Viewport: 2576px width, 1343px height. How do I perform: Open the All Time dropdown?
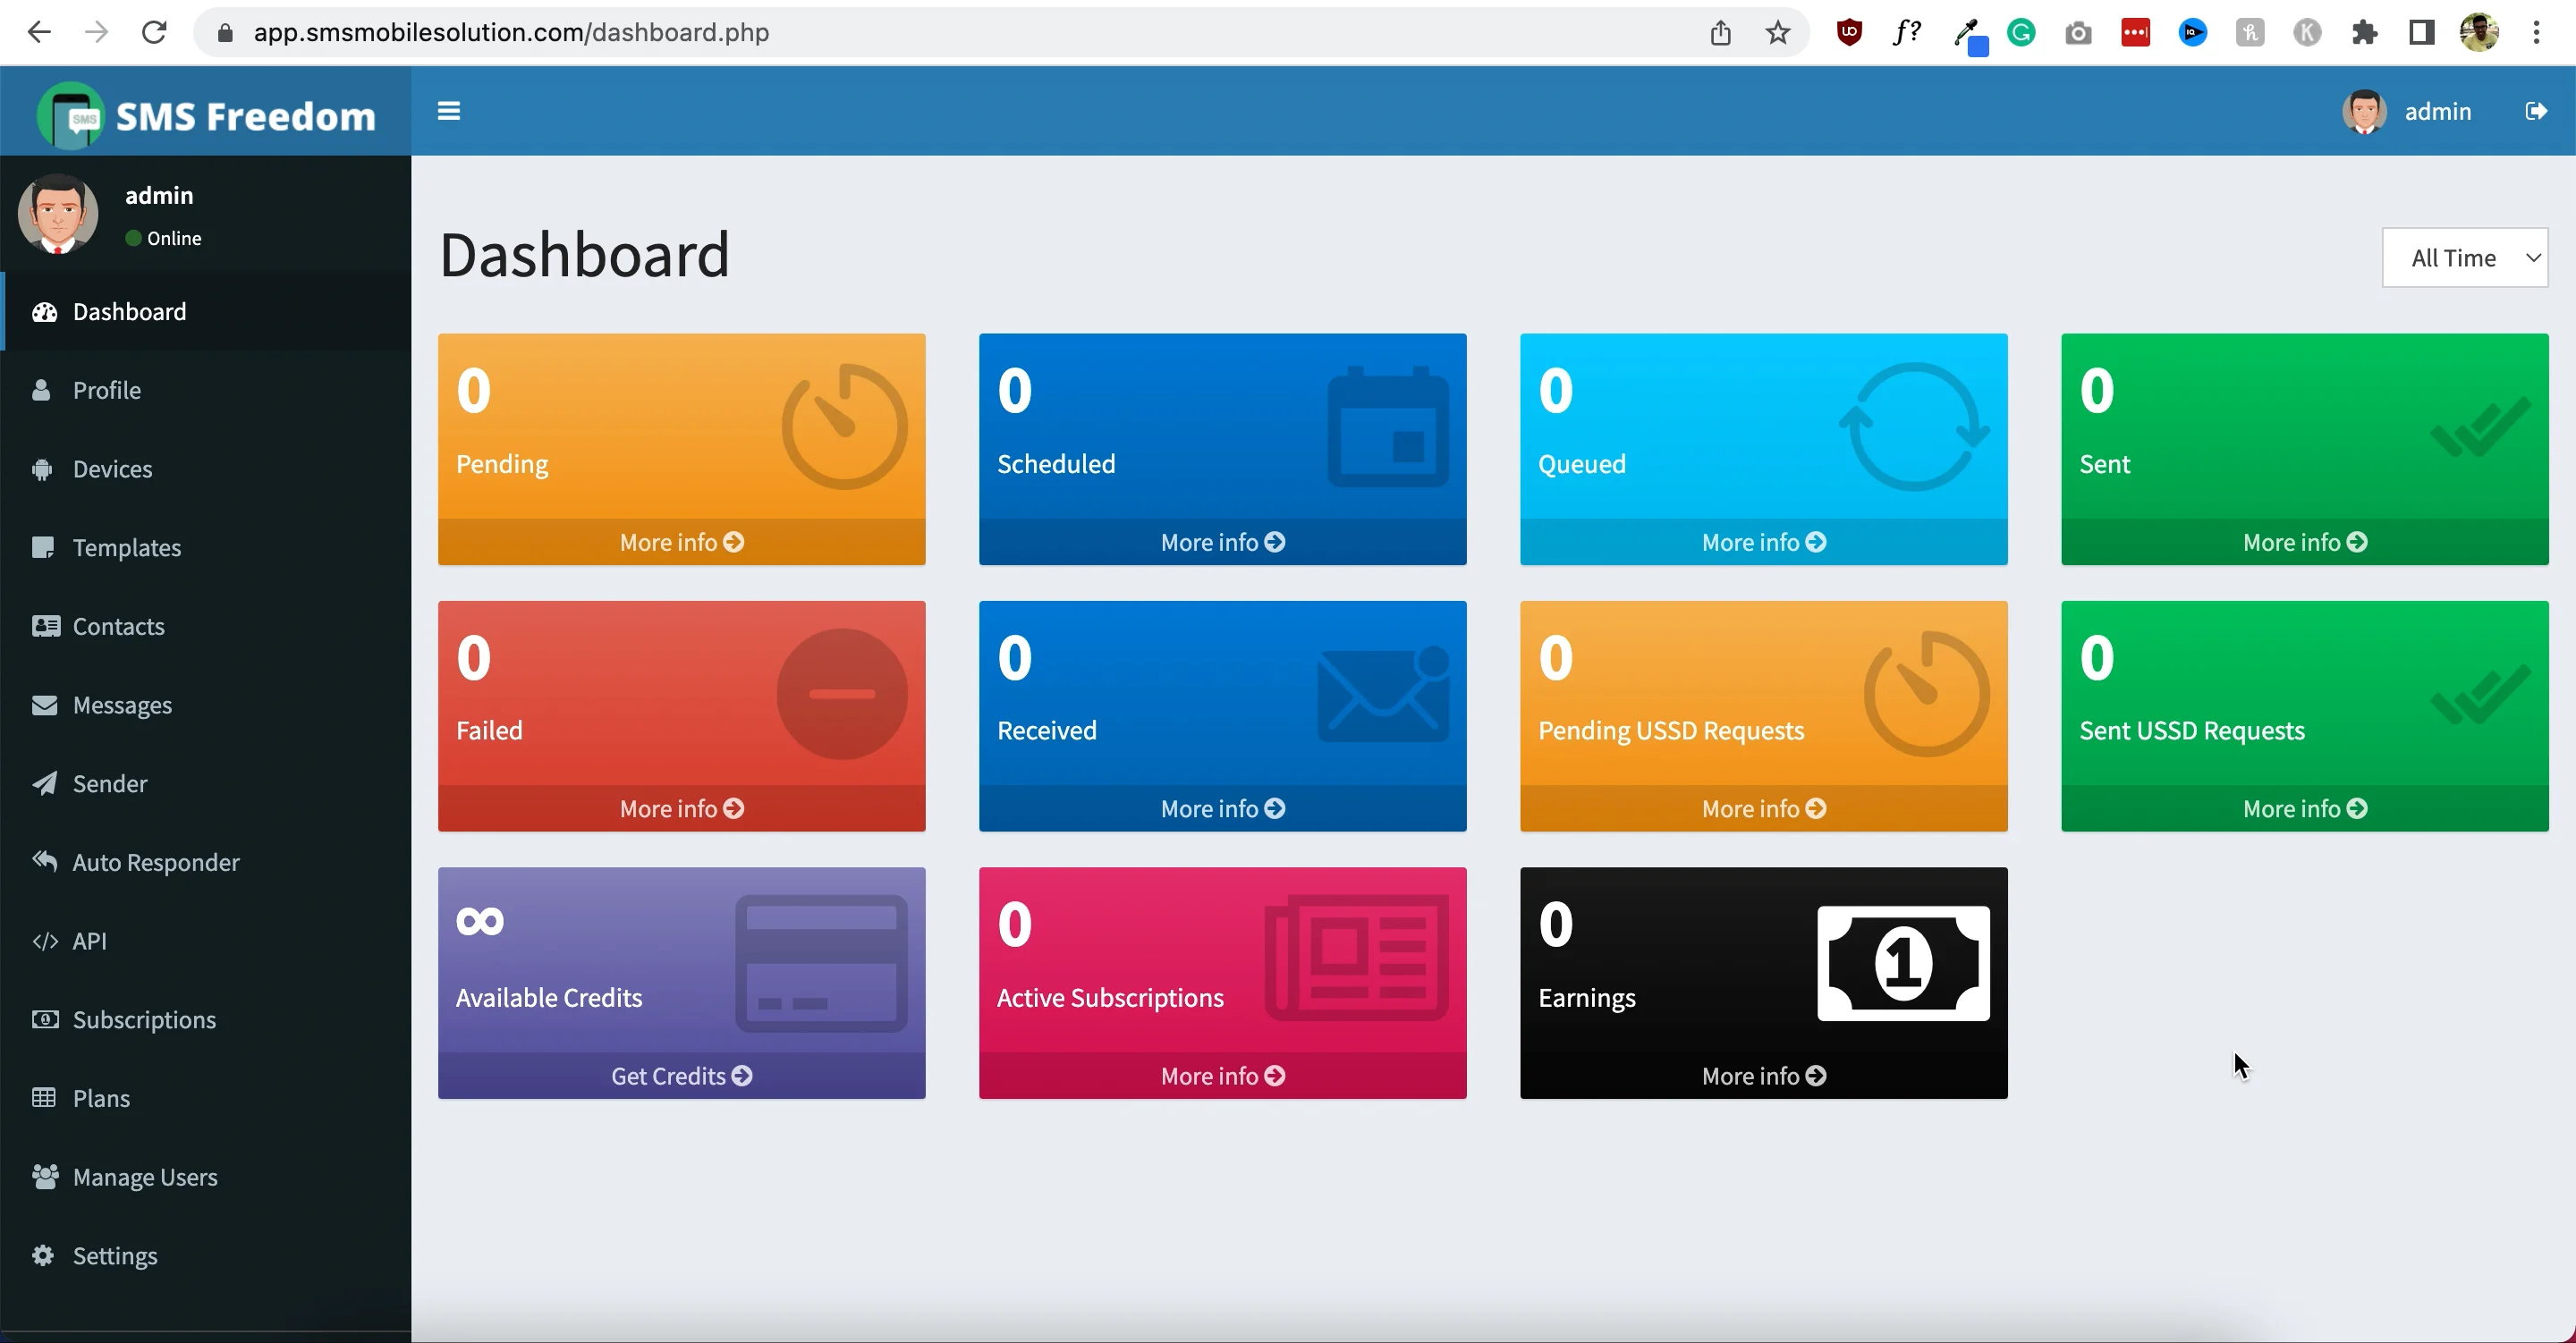point(2464,257)
